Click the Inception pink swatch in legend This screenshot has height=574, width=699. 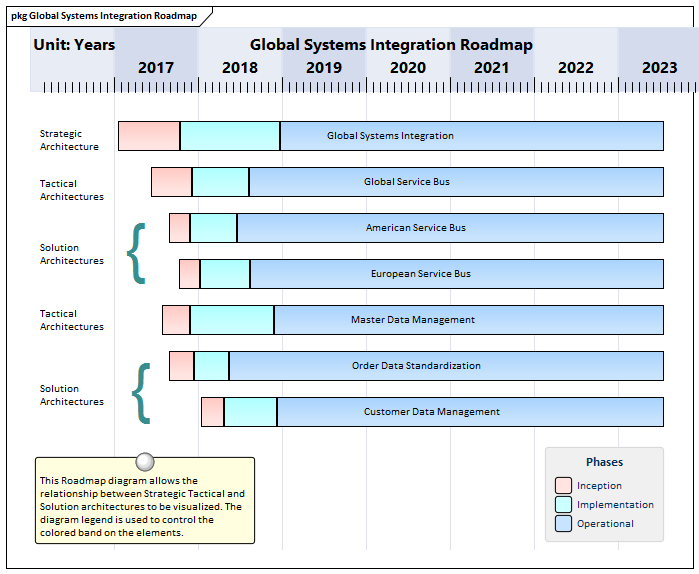tap(563, 486)
